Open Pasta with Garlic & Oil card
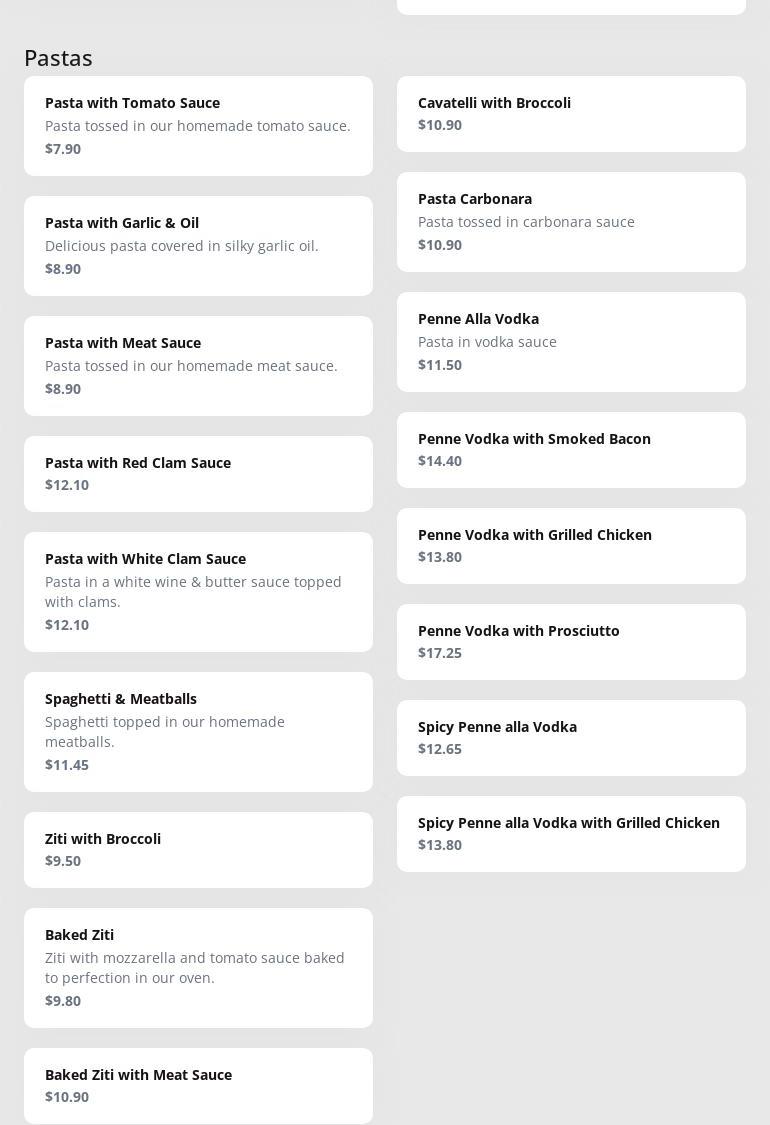Image resolution: width=770 pixels, height=1125 pixels. [x=198, y=246]
